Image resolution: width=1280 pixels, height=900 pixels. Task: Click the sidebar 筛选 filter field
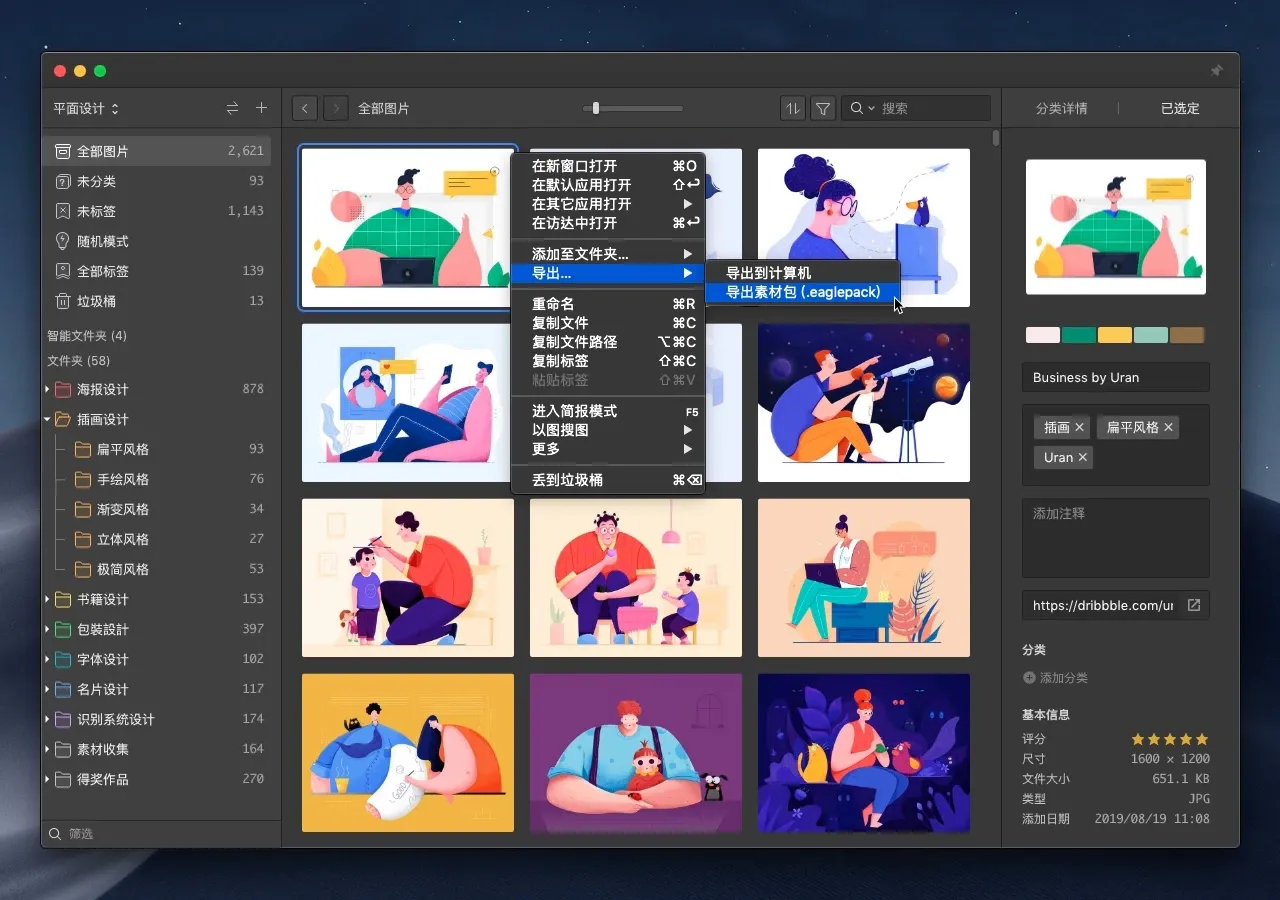(x=160, y=833)
